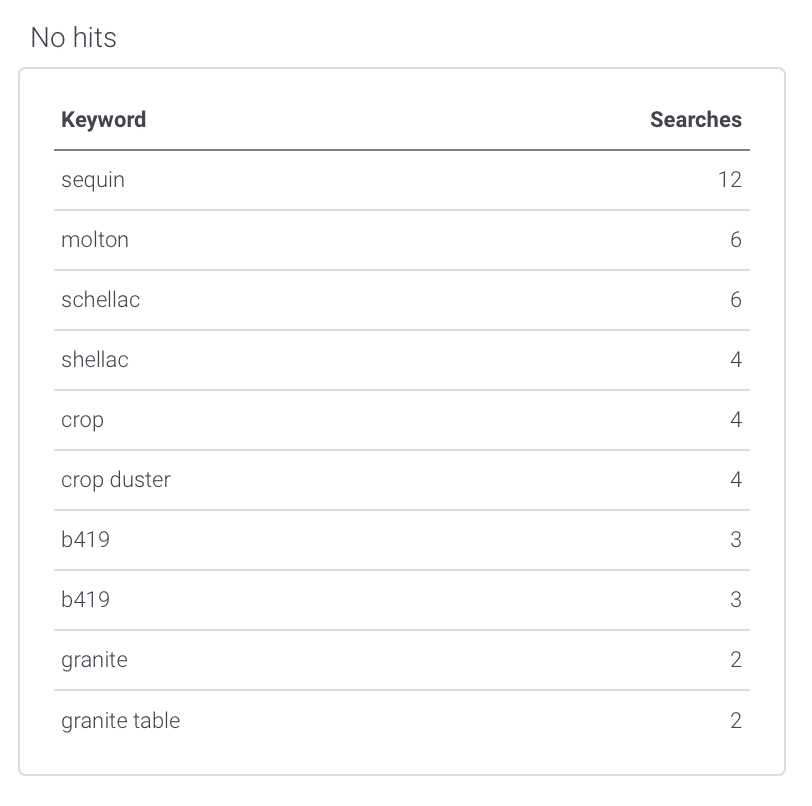Click the keyword "shellac"
Screen dimensions: 812x806
coord(94,360)
